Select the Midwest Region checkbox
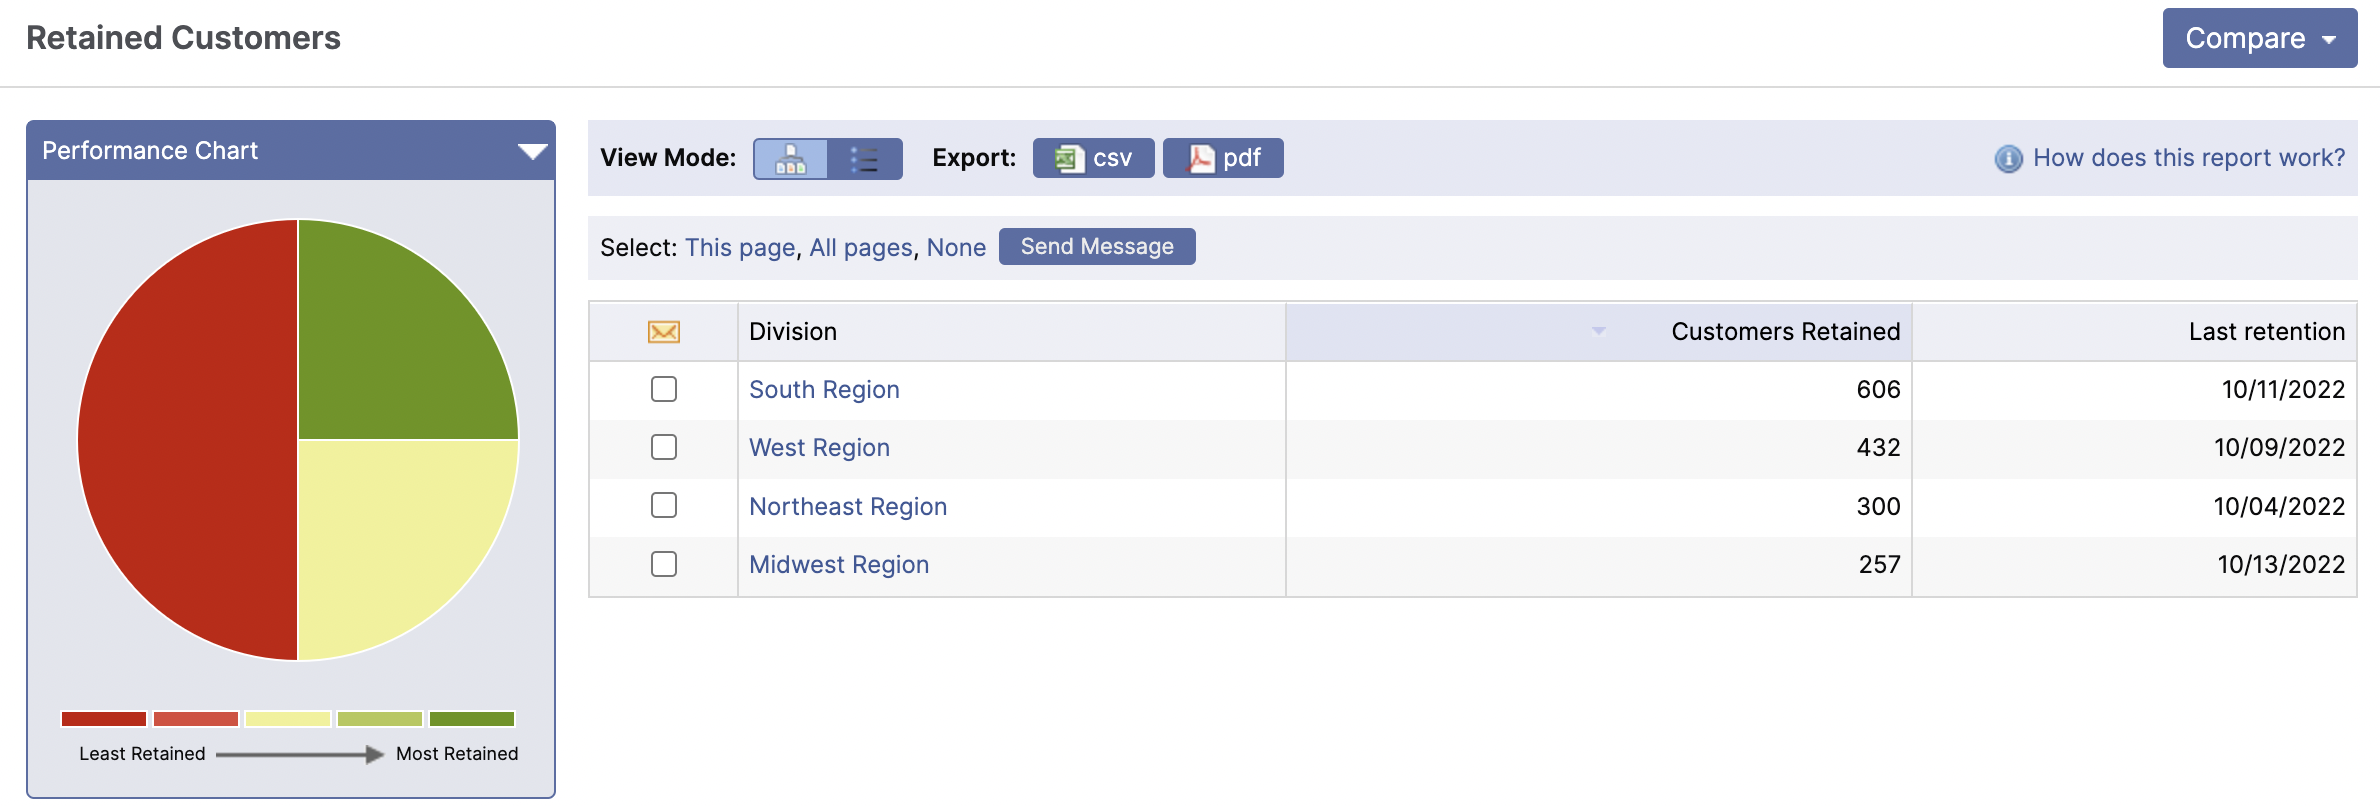The image size is (2380, 806). (664, 564)
